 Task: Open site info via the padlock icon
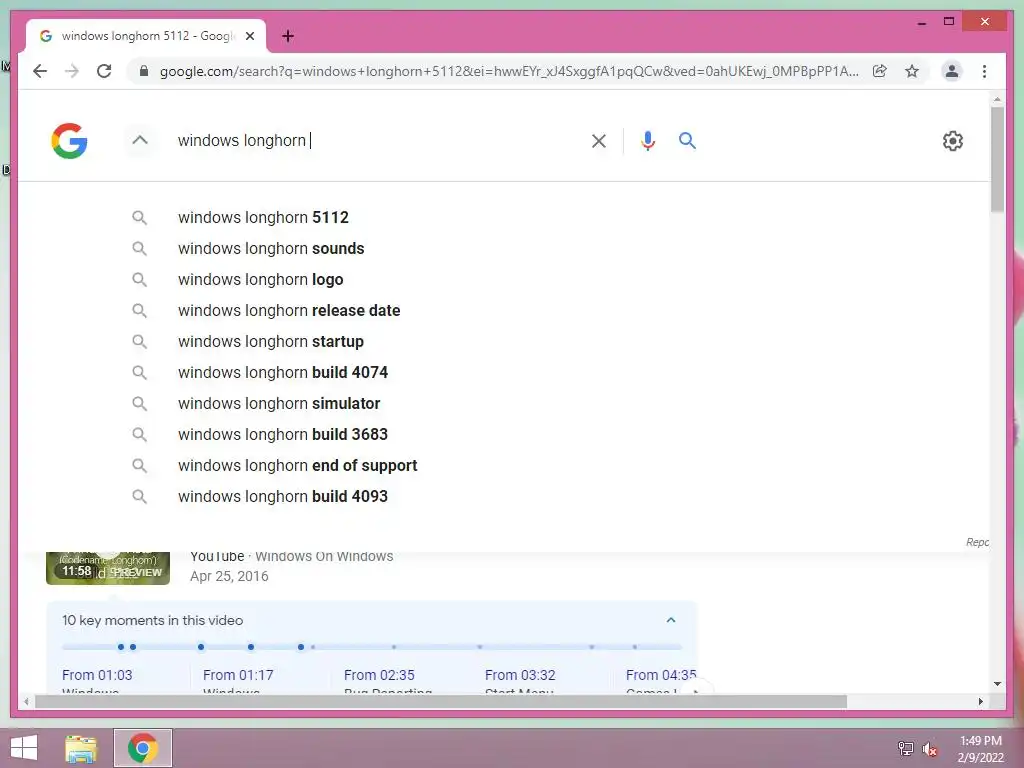tap(144, 71)
